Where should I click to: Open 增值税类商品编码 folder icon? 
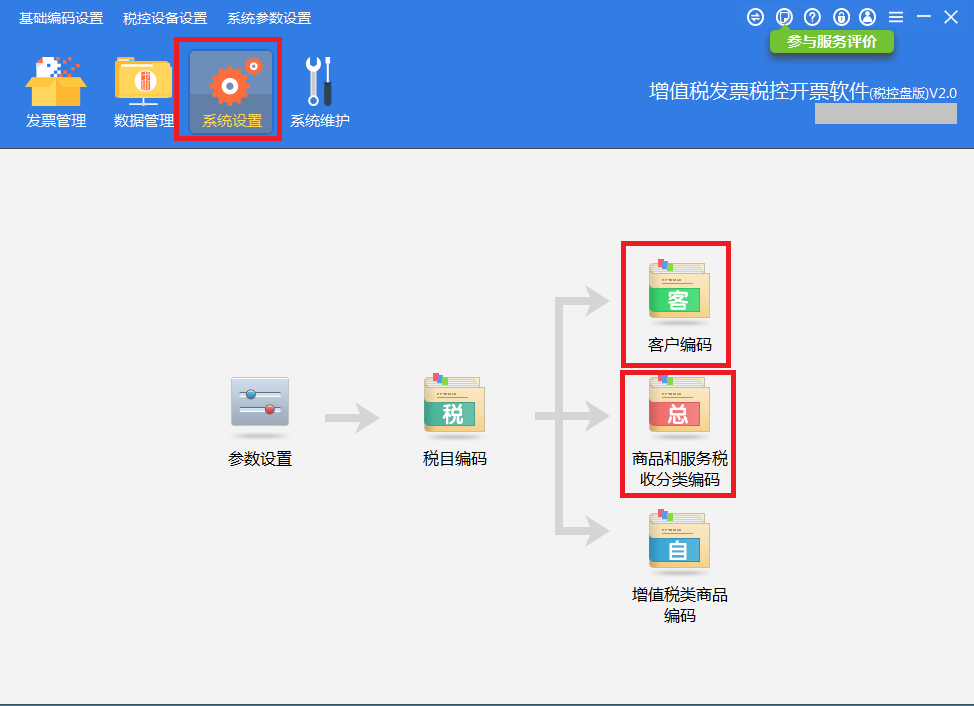[x=678, y=540]
